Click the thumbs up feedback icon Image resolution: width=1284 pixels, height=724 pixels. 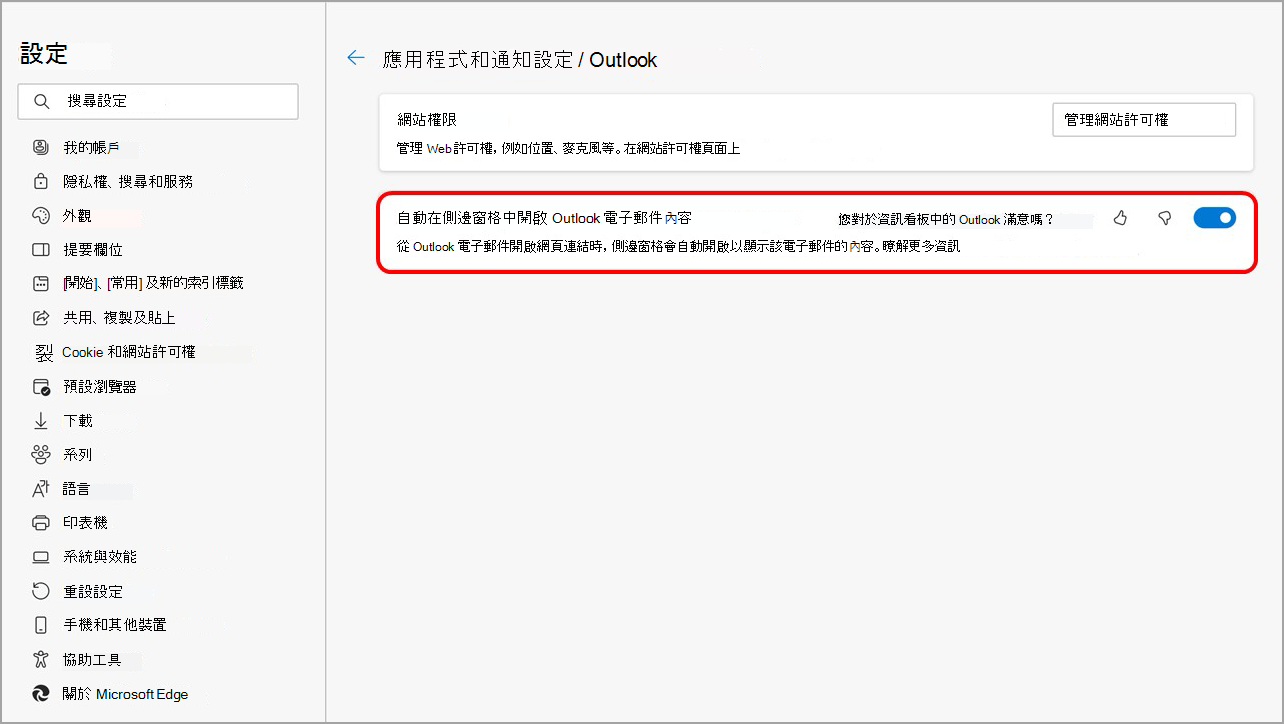(1120, 218)
